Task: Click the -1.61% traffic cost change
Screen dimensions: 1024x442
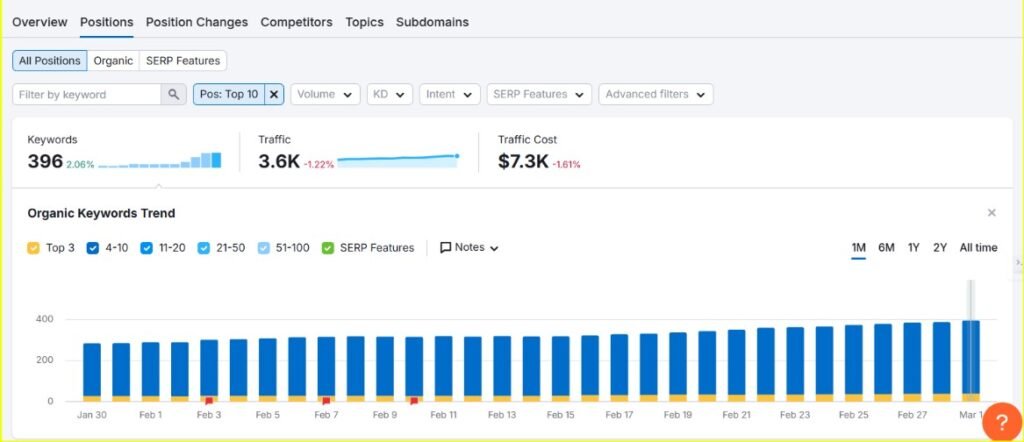Action: pyautogui.click(x=566, y=165)
